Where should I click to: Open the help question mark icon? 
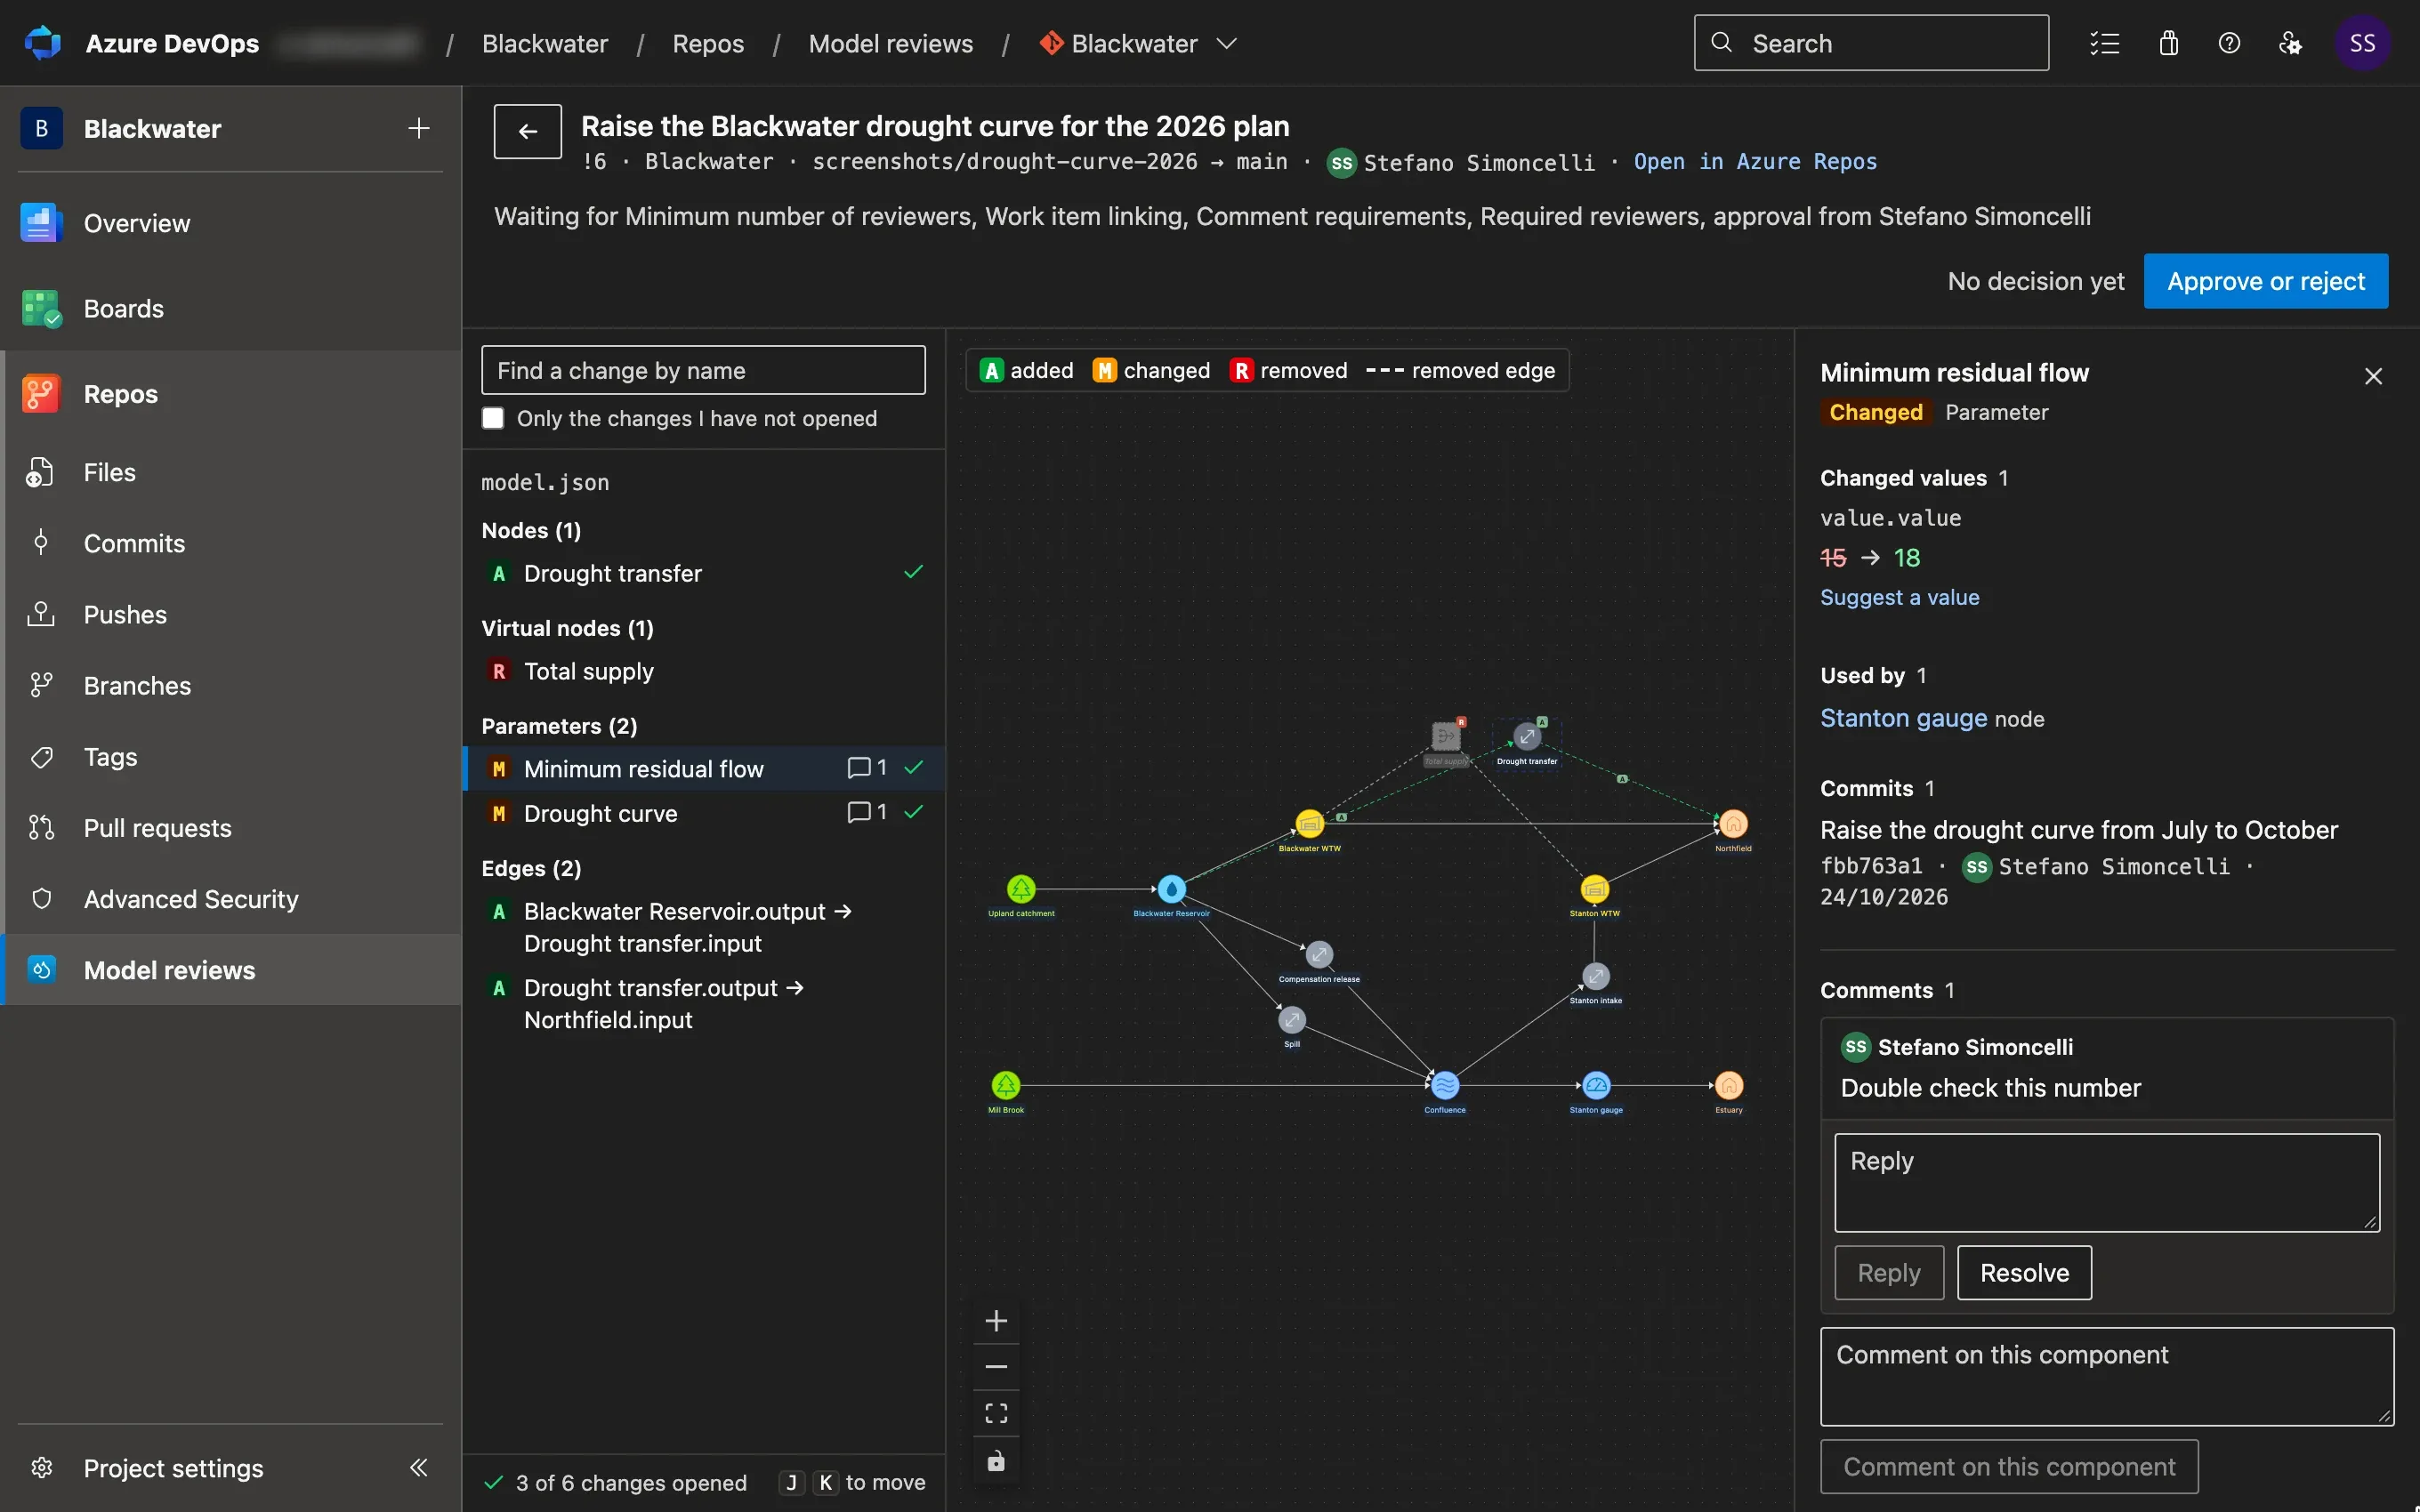[x=2229, y=43]
